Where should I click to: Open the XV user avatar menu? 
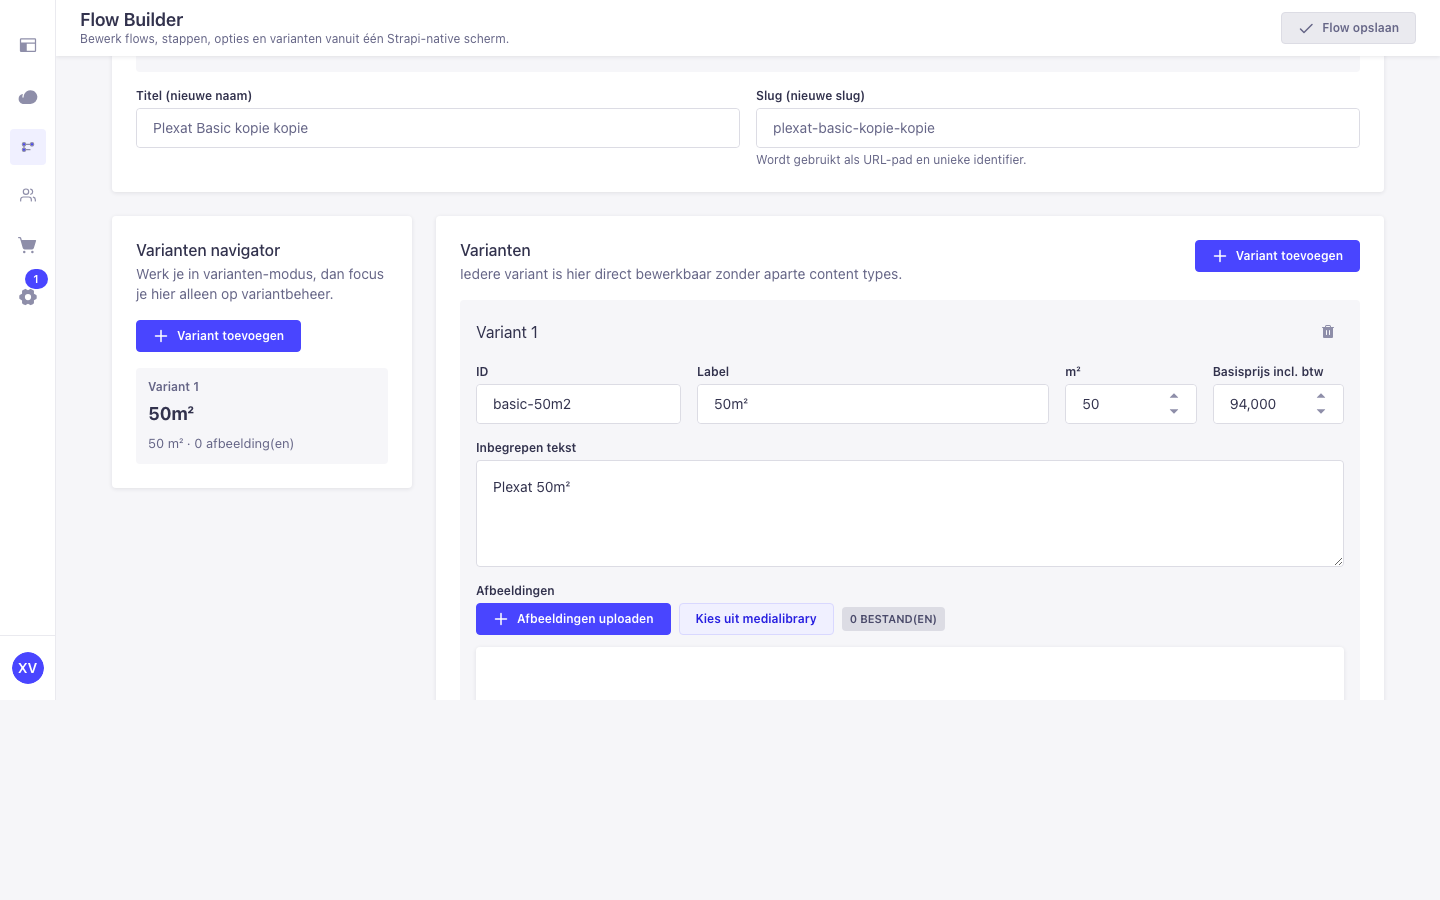click(x=28, y=668)
